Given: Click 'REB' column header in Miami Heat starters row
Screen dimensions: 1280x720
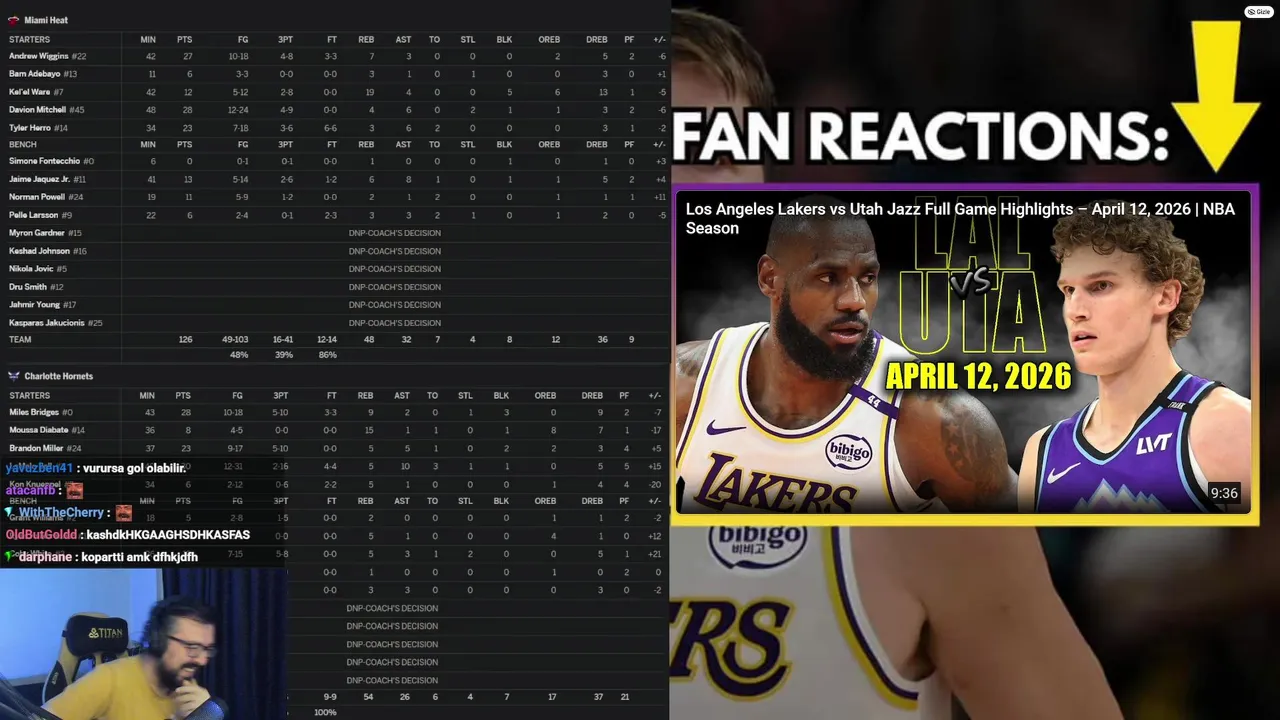Looking at the screenshot, I should coord(366,39).
